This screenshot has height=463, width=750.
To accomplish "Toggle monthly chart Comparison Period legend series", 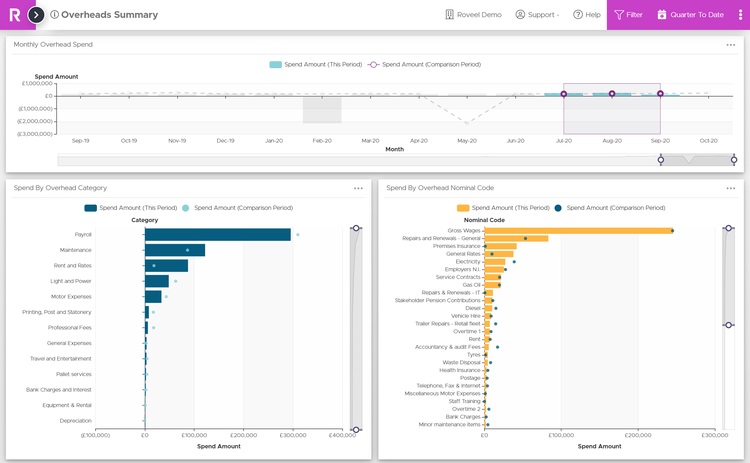I will point(424,64).
